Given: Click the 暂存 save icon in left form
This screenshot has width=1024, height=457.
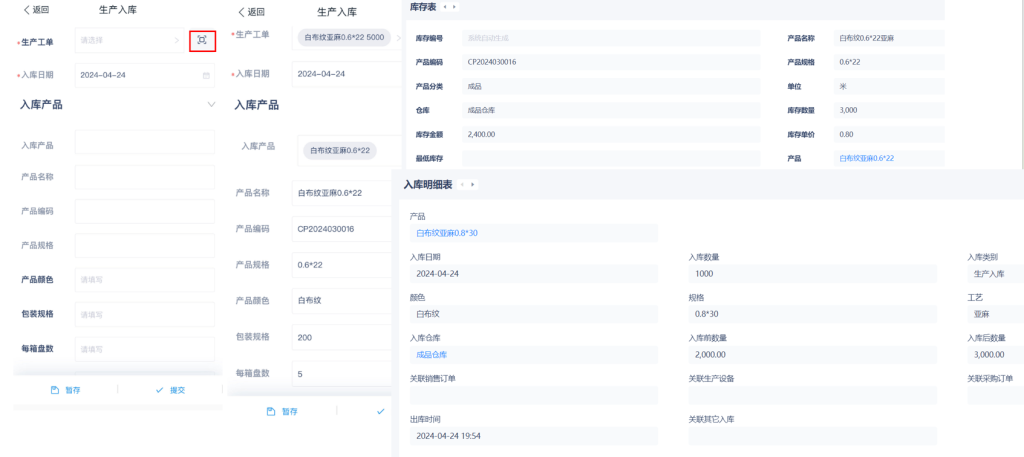Looking at the screenshot, I should [x=56, y=390].
